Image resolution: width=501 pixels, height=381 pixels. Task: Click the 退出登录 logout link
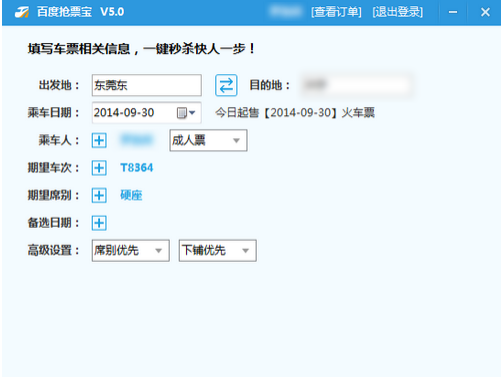[x=398, y=12]
